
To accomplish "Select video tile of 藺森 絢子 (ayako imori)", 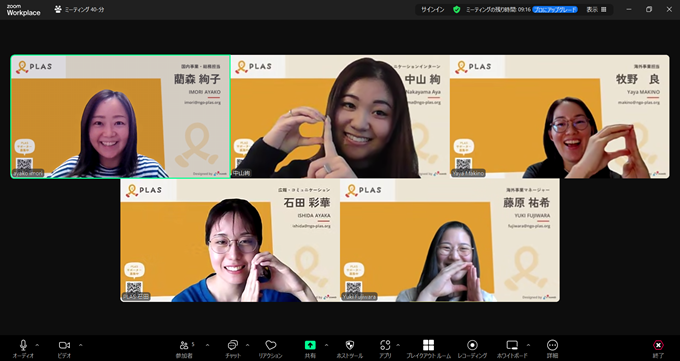I will [x=121, y=116].
